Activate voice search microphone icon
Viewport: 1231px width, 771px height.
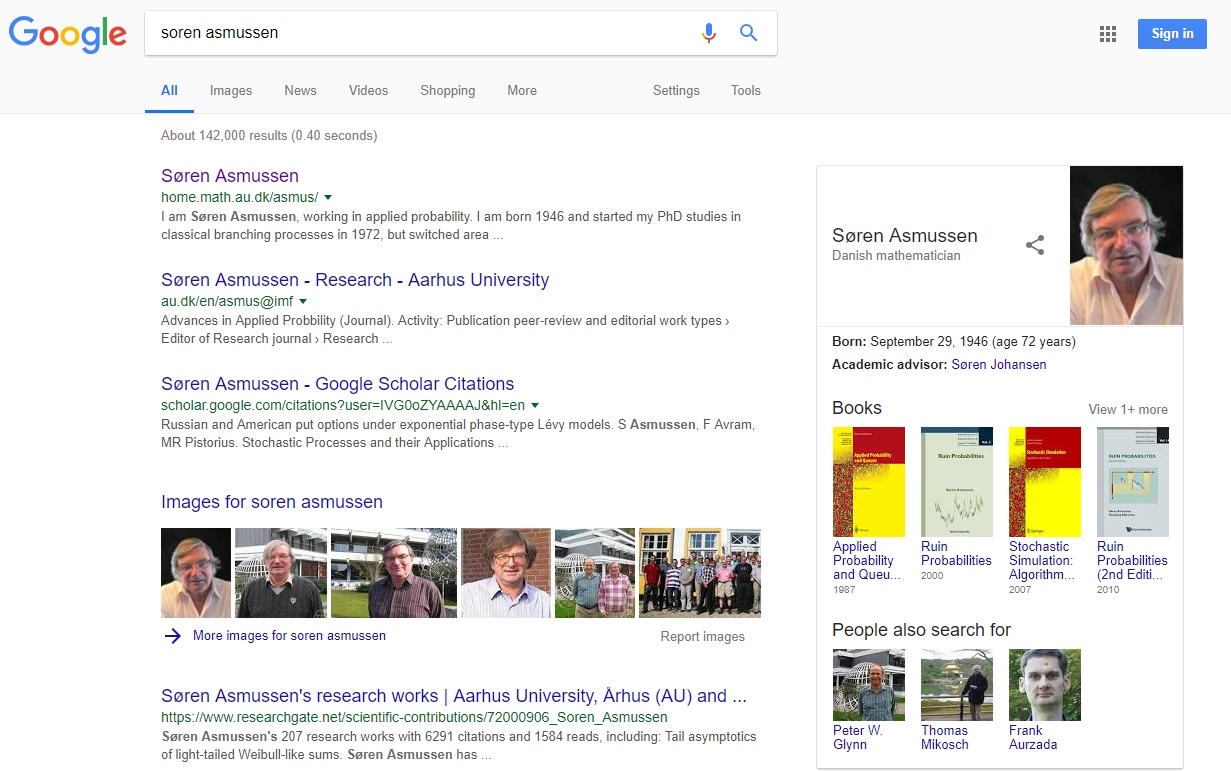[x=709, y=33]
